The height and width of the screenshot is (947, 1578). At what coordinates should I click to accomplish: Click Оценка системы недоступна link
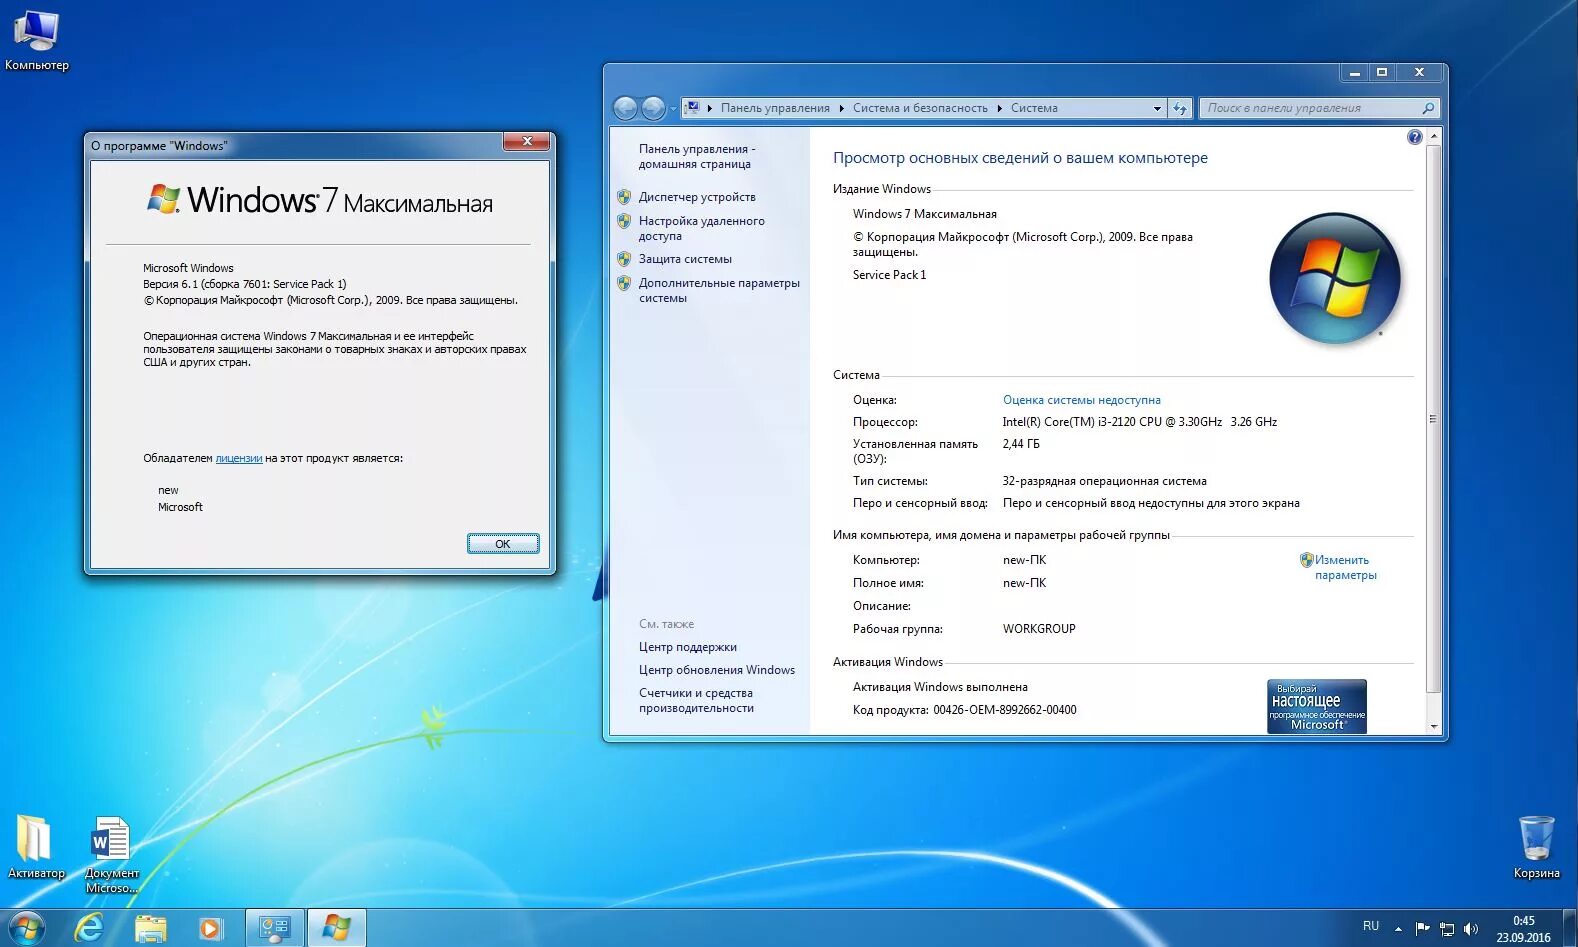[x=1081, y=400]
